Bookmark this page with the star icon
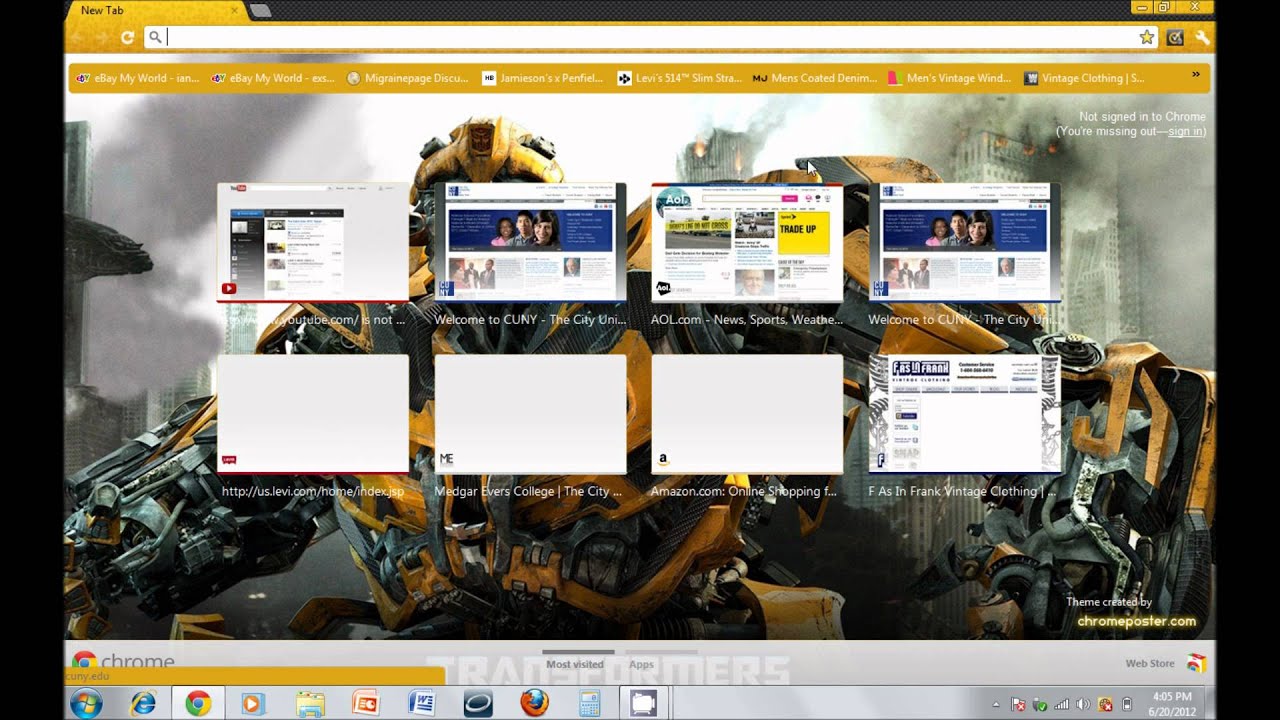Screen dimensions: 1280x720 [x=1147, y=37]
